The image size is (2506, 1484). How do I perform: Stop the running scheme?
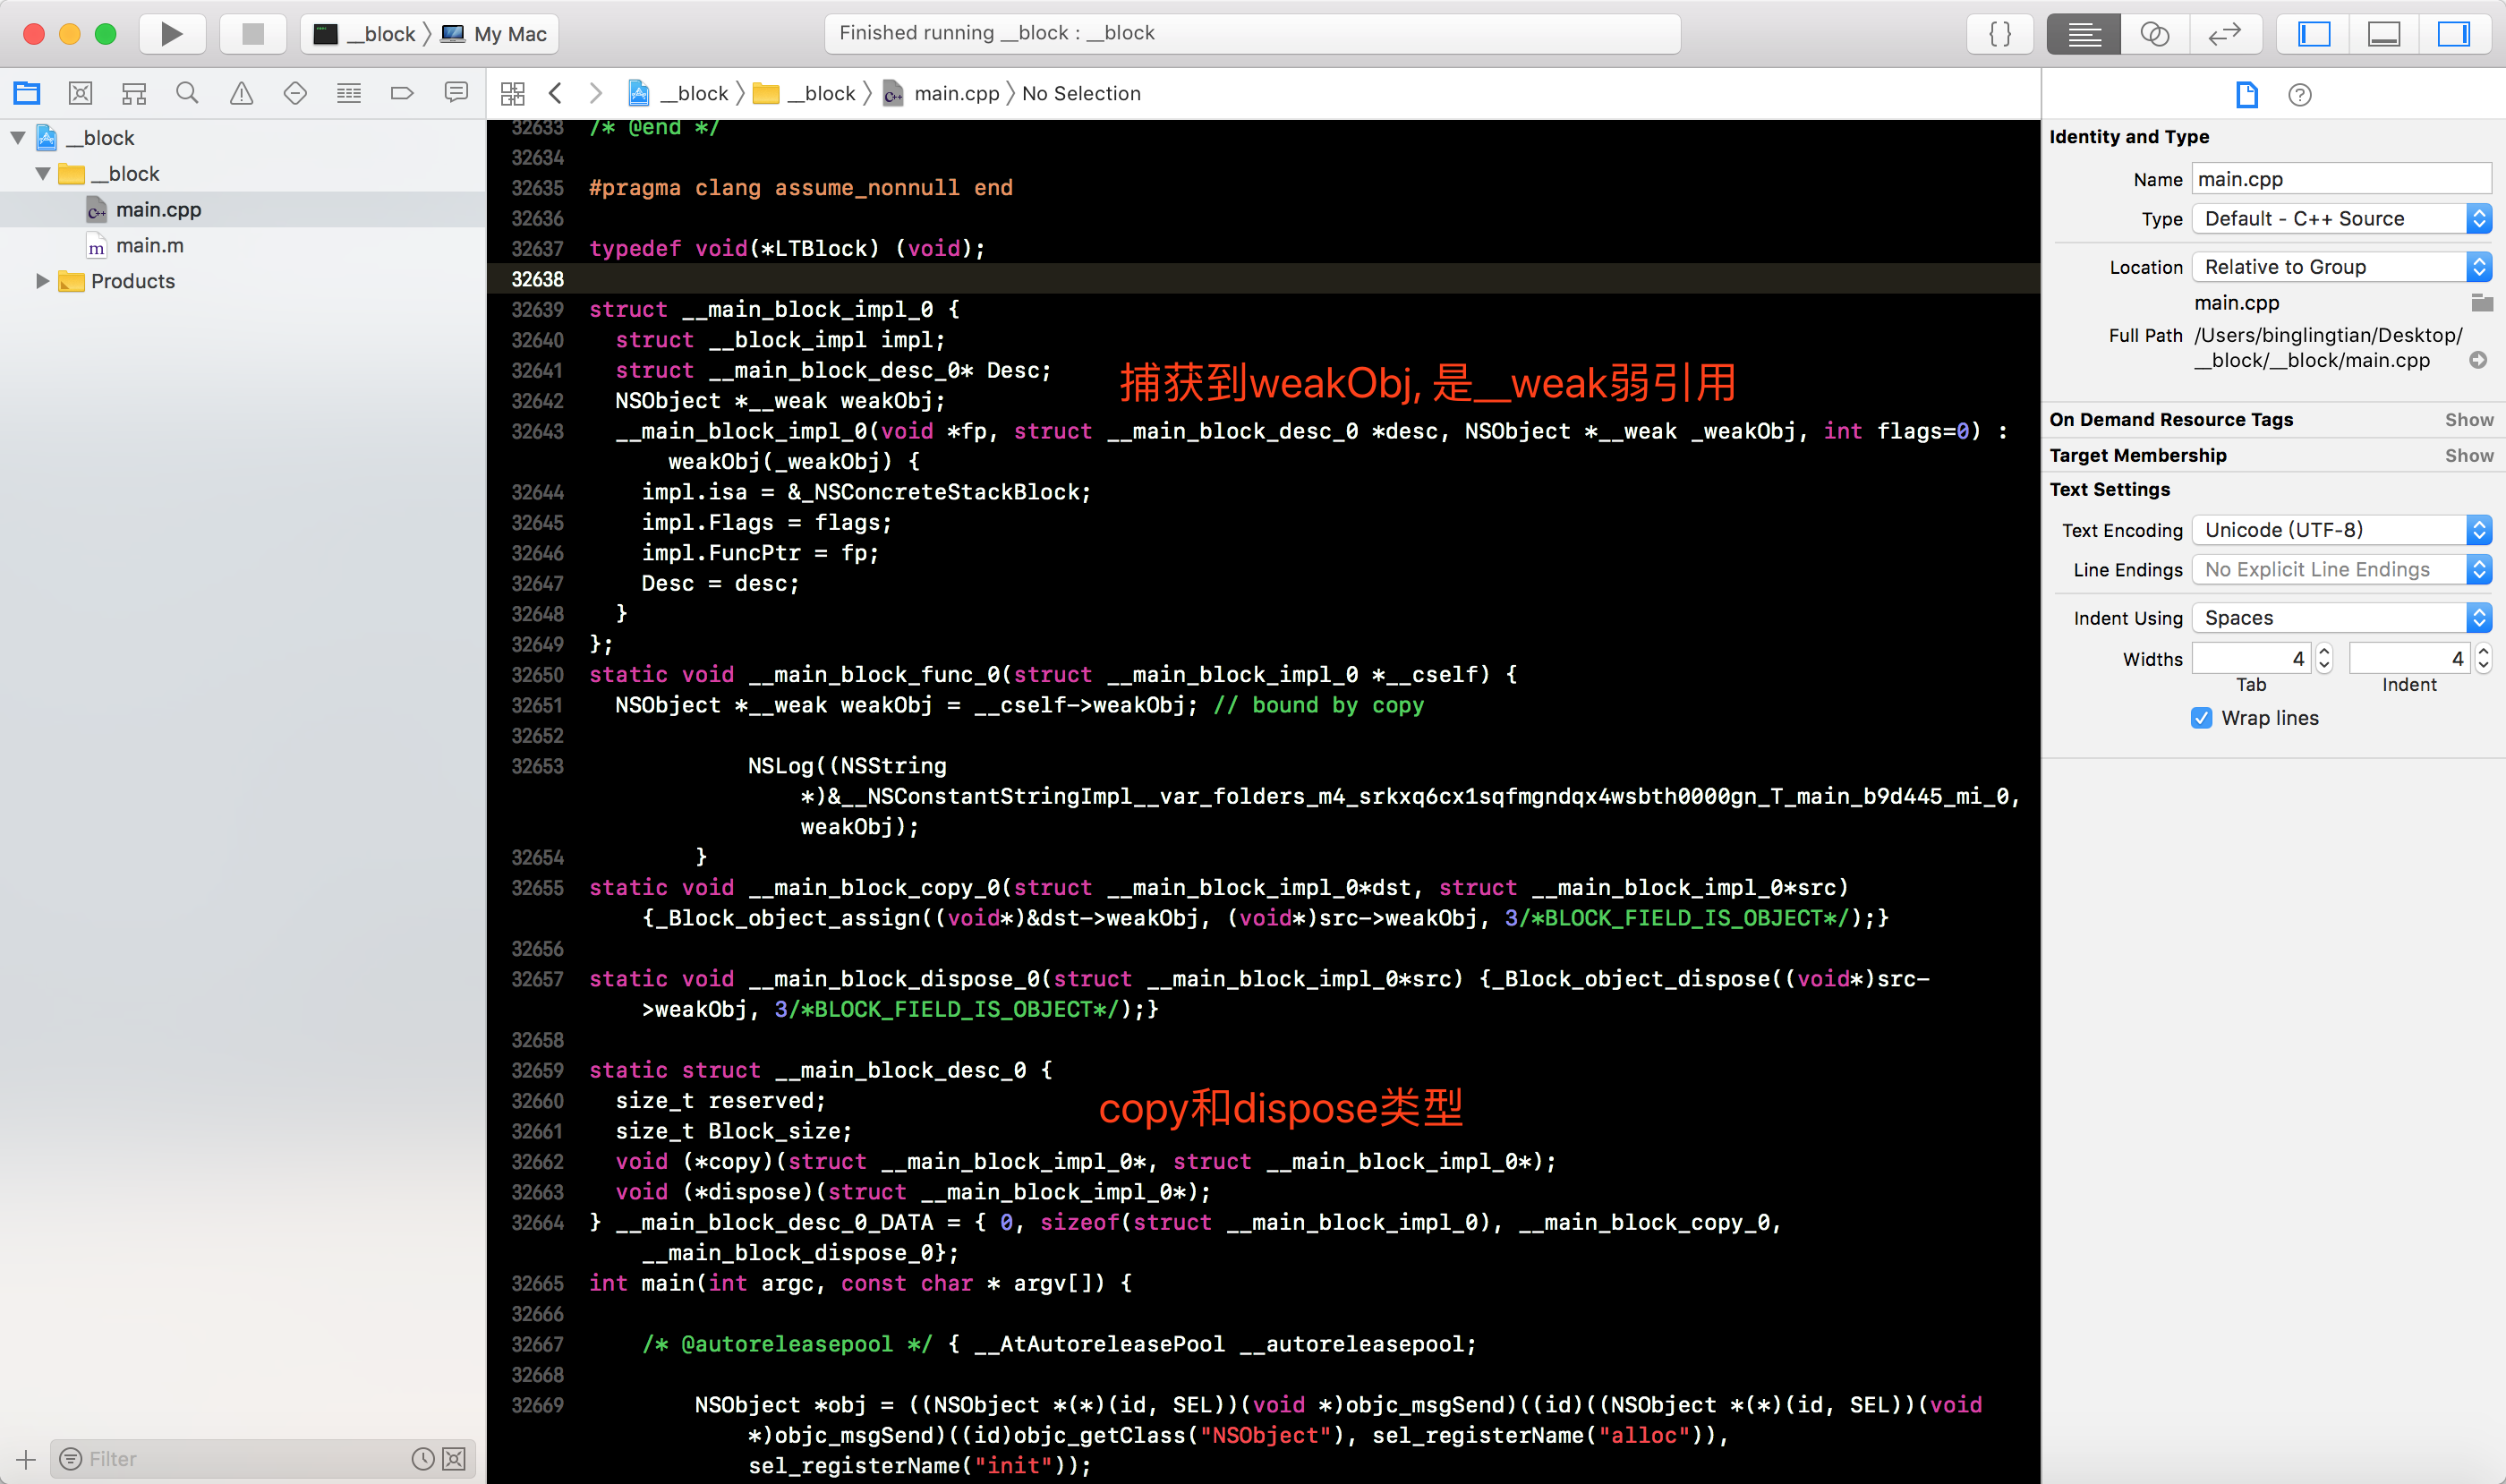click(x=253, y=34)
